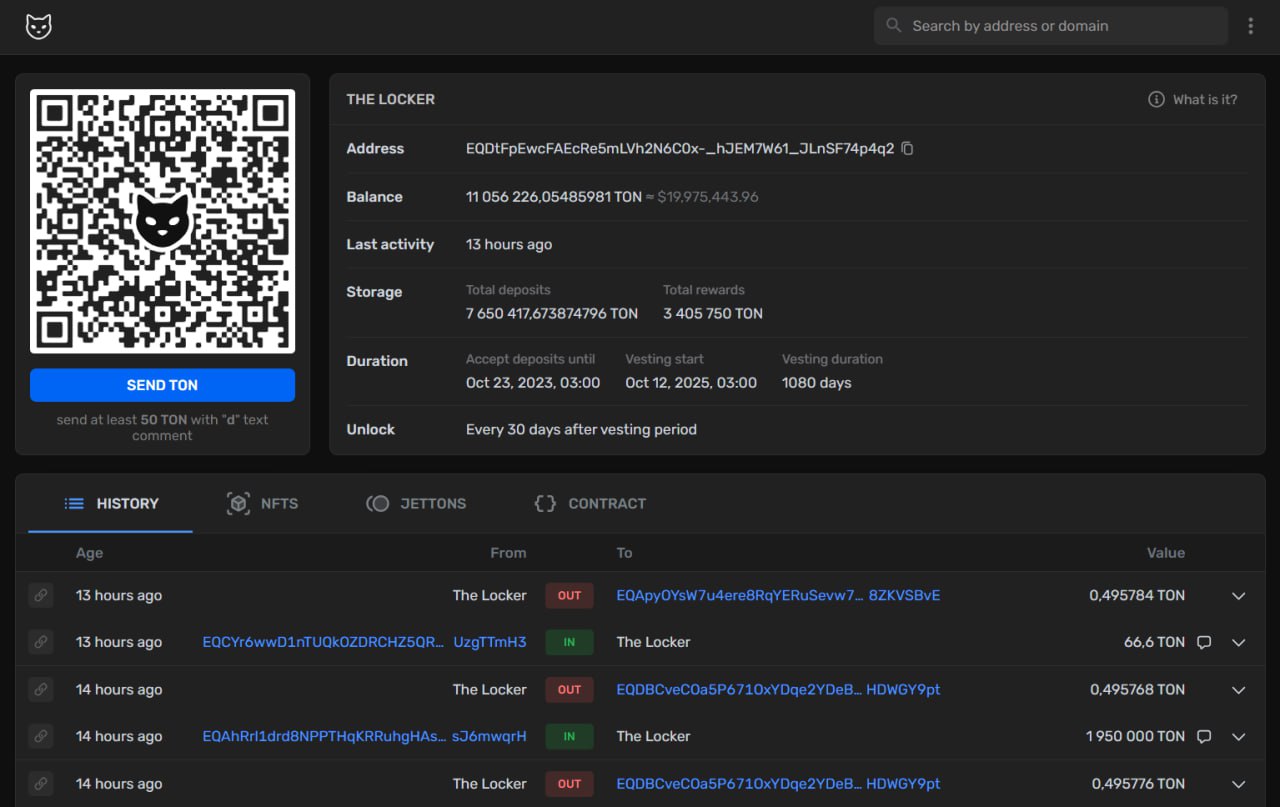Open address EQApyOYsW7u4ere8RqYERuSevw7… 8ZKVSBvE
Viewport: 1280px width, 807px height.
778,595
